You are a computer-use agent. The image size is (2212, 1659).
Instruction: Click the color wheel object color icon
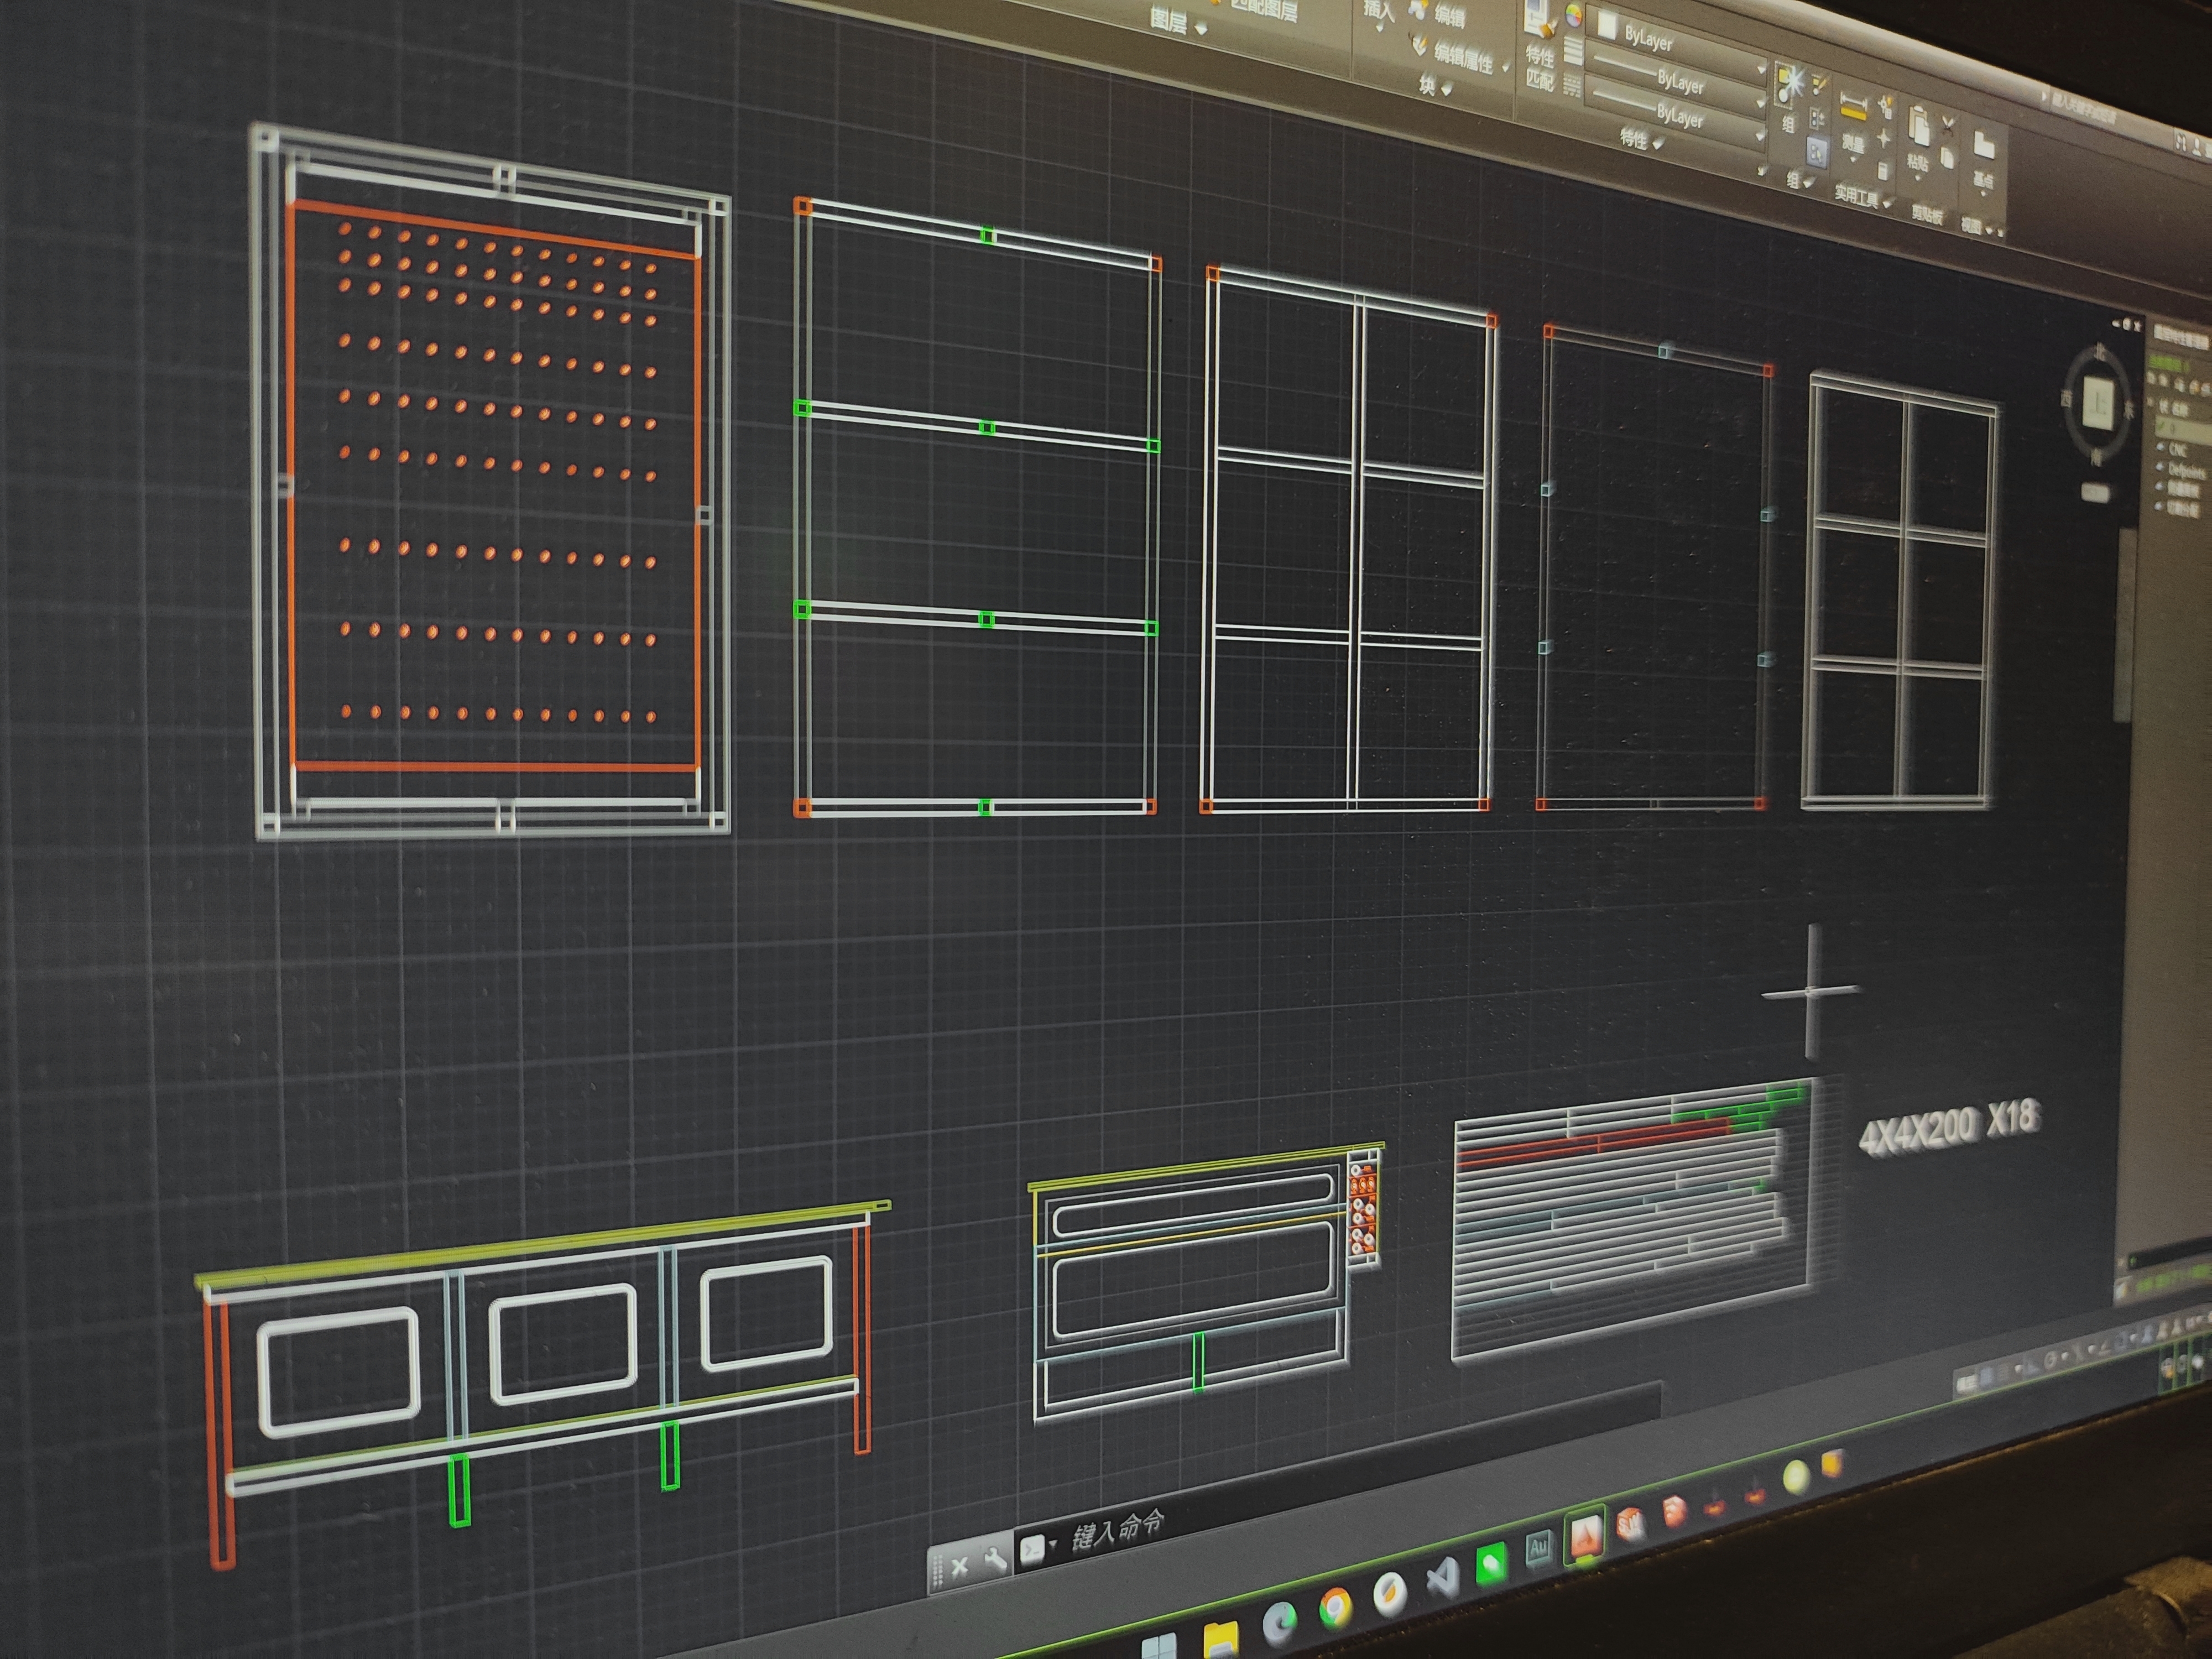[1573, 14]
